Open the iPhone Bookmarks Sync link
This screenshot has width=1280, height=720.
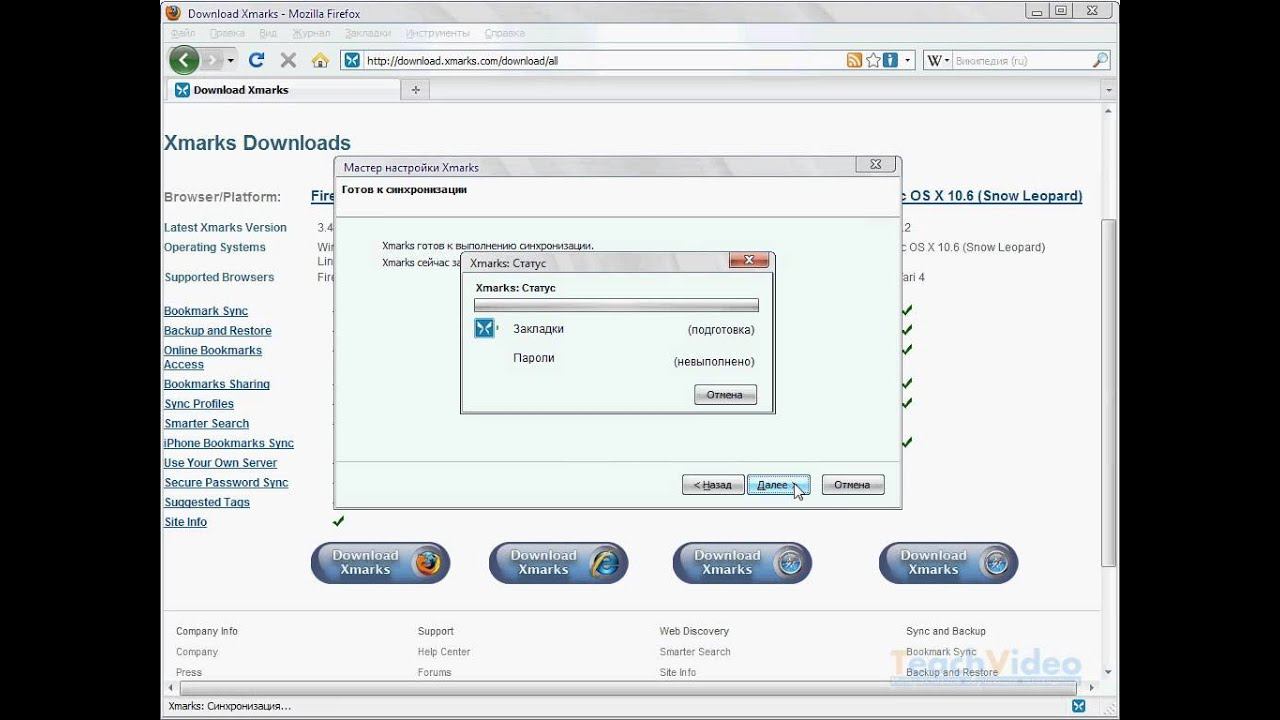click(x=229, y=443)
